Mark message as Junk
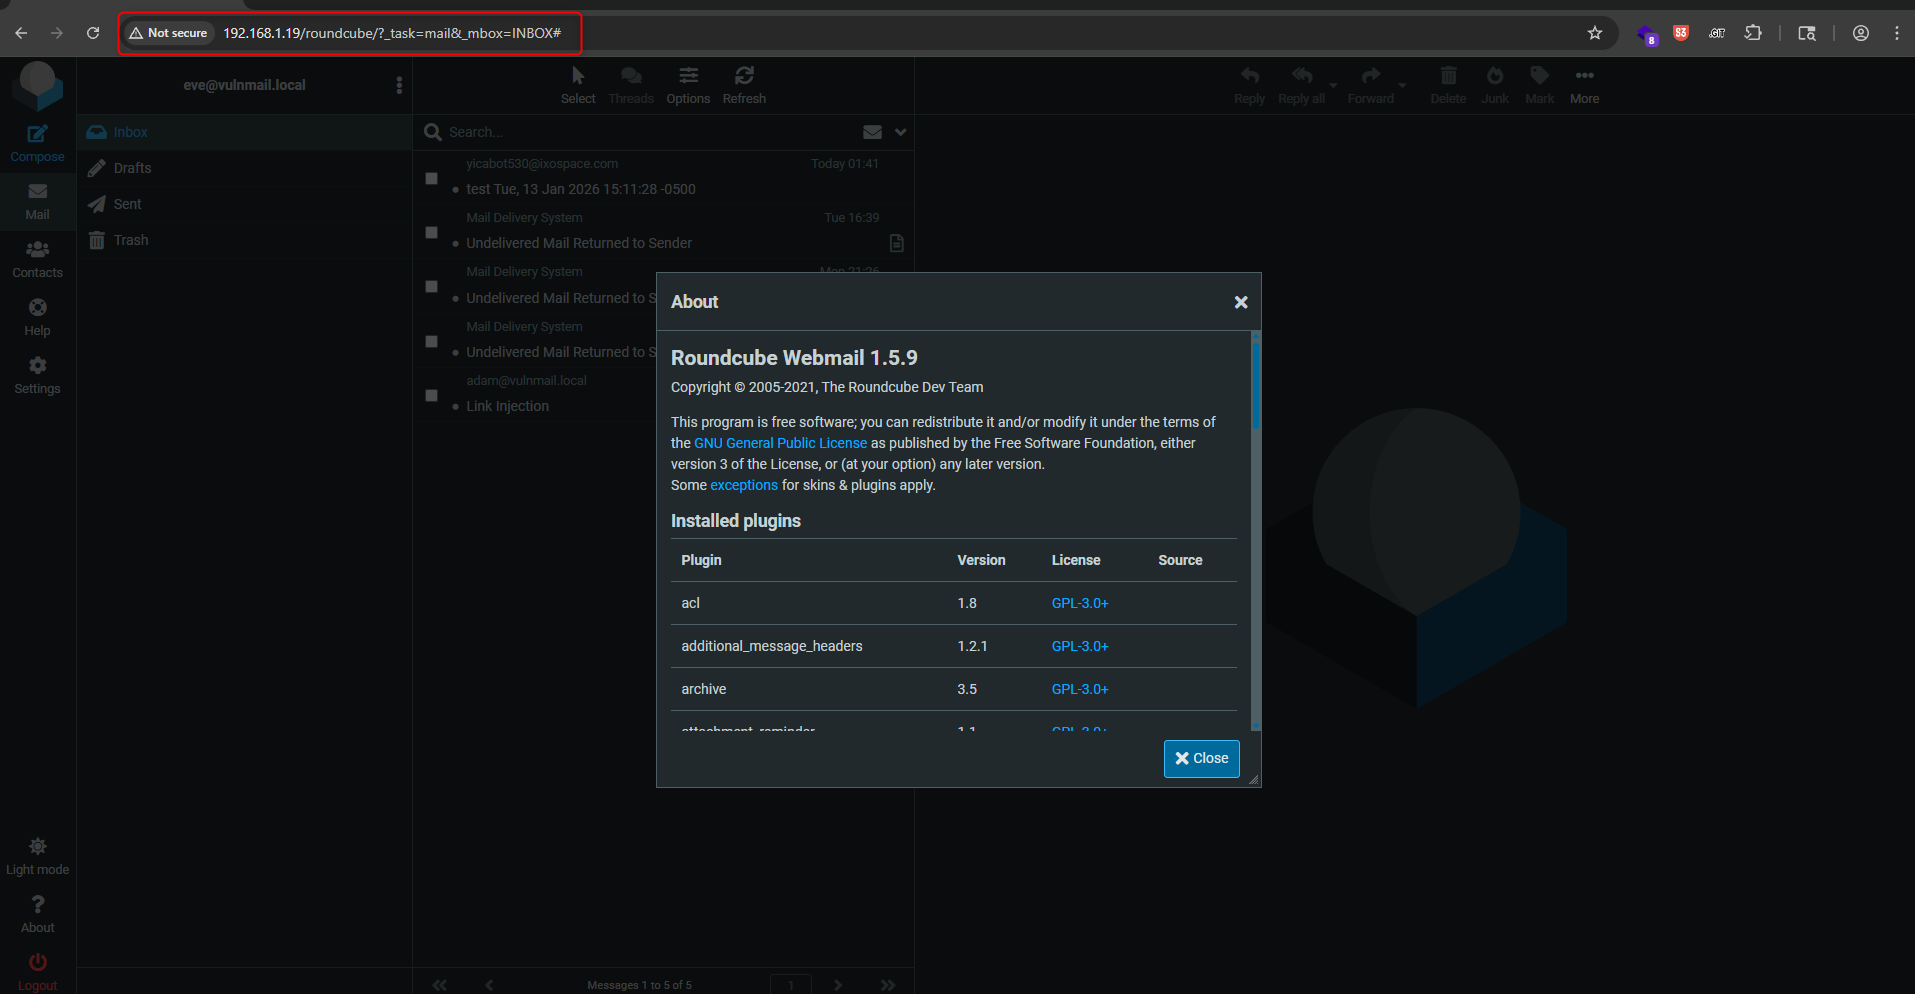 click(1495, 85)
